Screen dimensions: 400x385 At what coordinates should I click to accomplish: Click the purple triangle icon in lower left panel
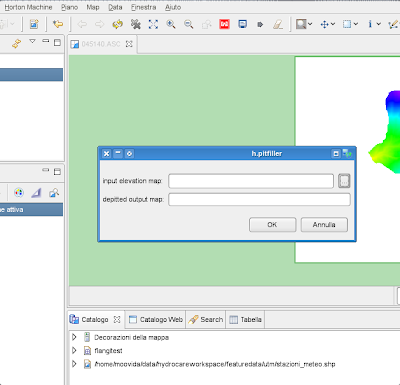point(36,193)
